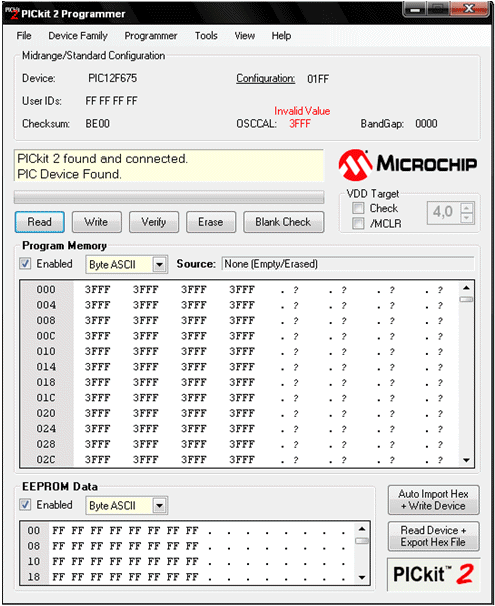Open the Tools menu

pos(206,36)
